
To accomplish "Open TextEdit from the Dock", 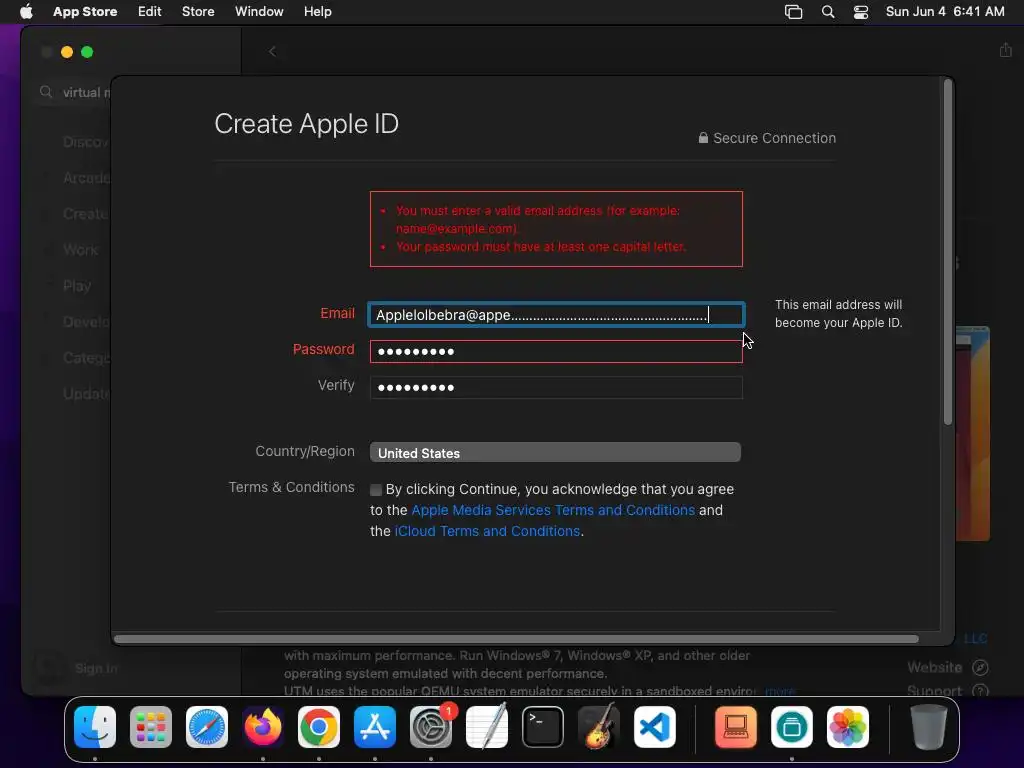I will [487, 727].
